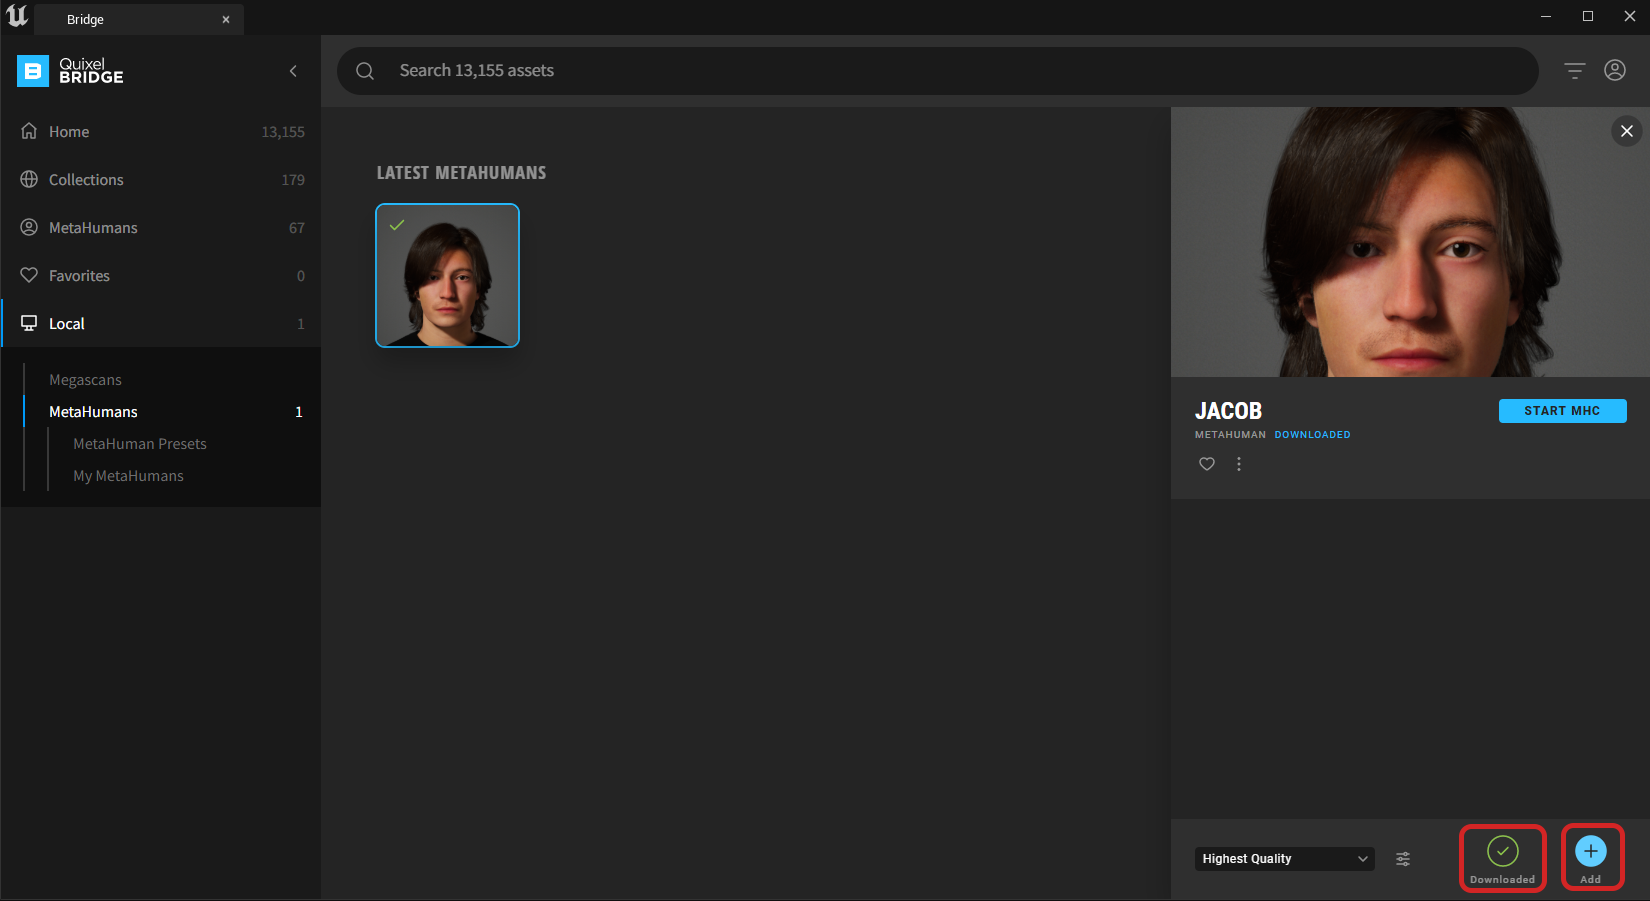Screen dimensions: 1650x901
Task: Select MetaHumans with 67 assets
Action: pos(93,228)
